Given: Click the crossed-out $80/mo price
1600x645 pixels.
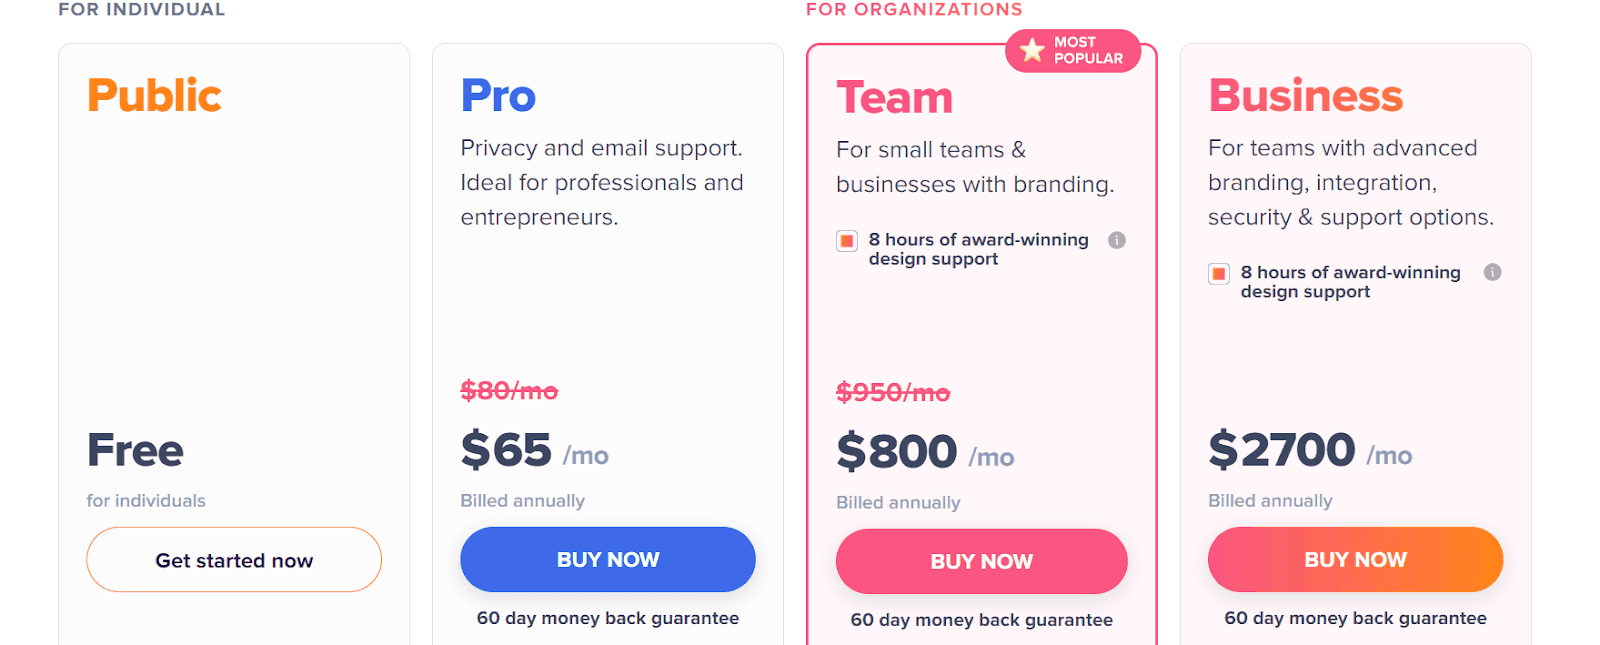Looking at the screenshot, I should pos(509,391).
